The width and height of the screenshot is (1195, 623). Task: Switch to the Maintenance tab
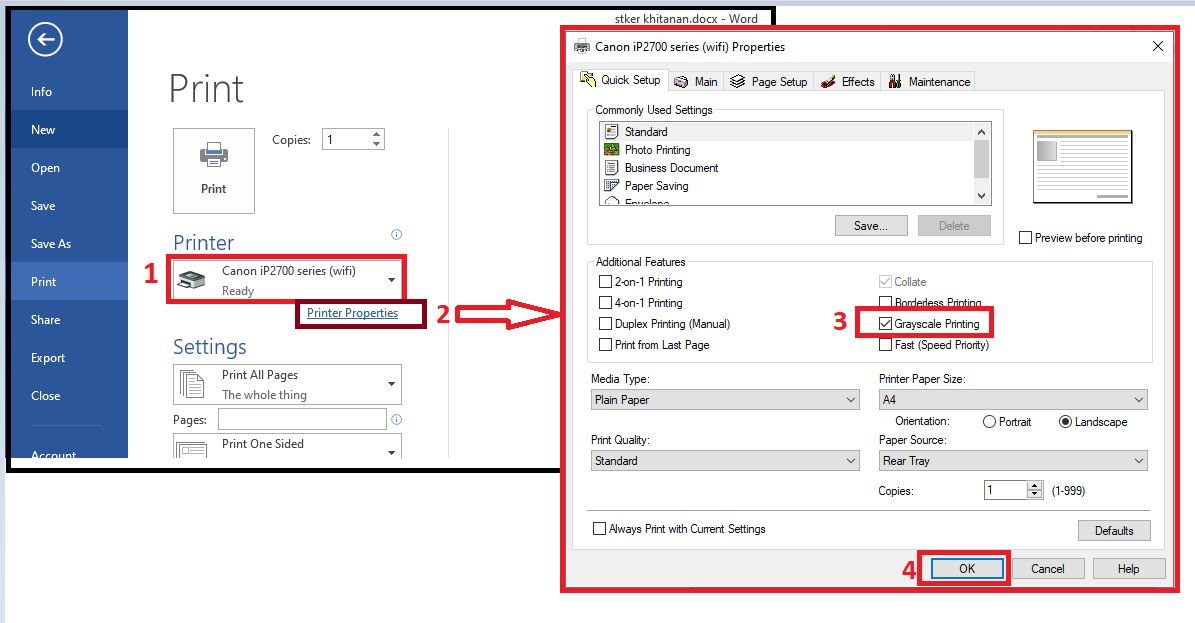929,82
